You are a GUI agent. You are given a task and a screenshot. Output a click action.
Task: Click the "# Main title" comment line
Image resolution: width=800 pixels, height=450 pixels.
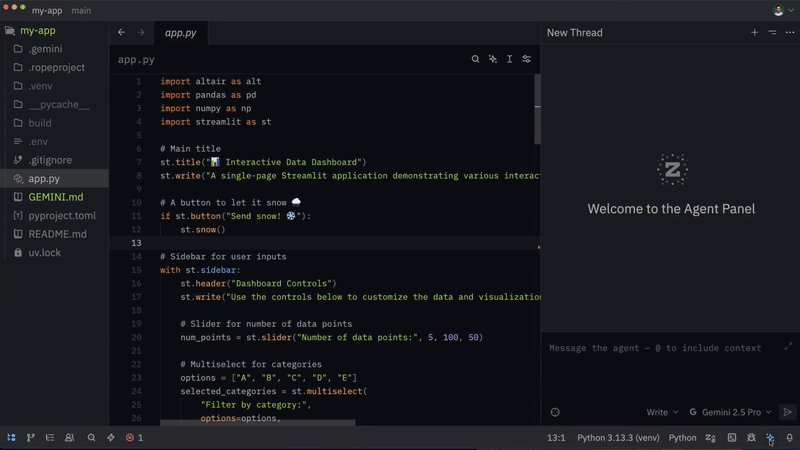click(x=190, y=148)
